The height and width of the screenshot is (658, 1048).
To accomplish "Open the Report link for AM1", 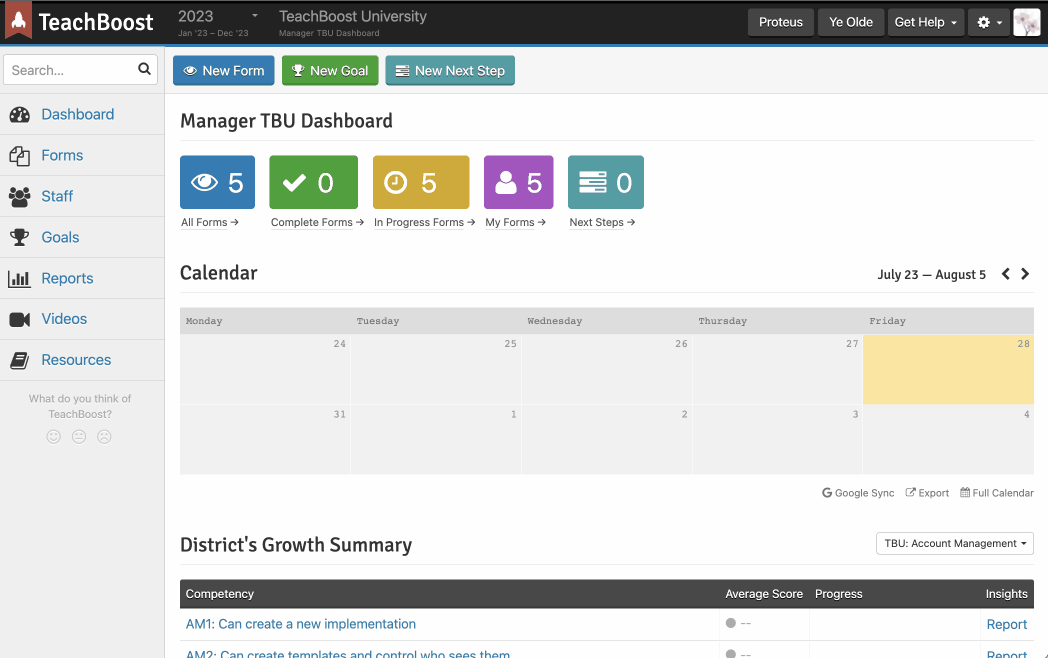I will coord(1007,625).
